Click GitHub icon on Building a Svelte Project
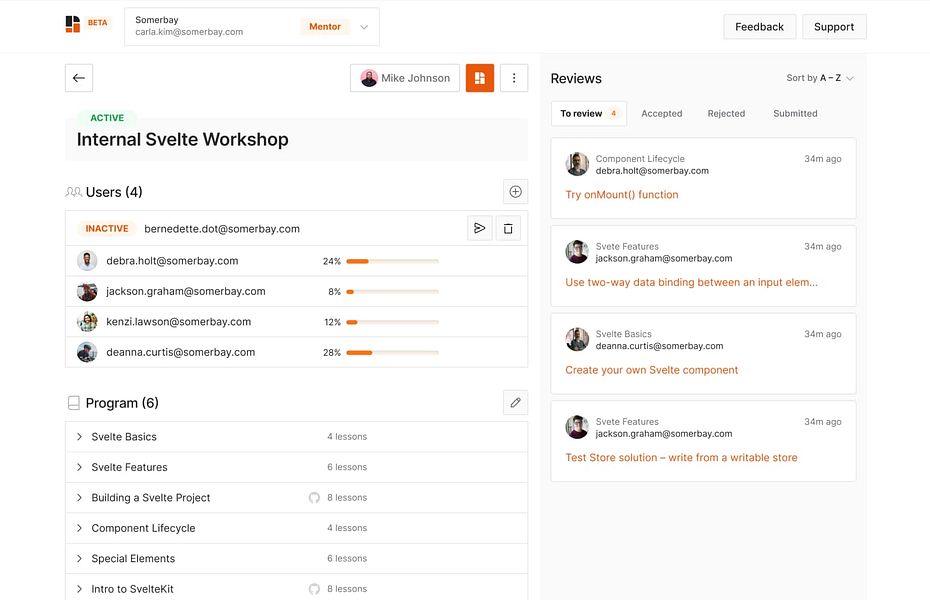This screenshot has height=600, width=930. (x=314, y=497)
